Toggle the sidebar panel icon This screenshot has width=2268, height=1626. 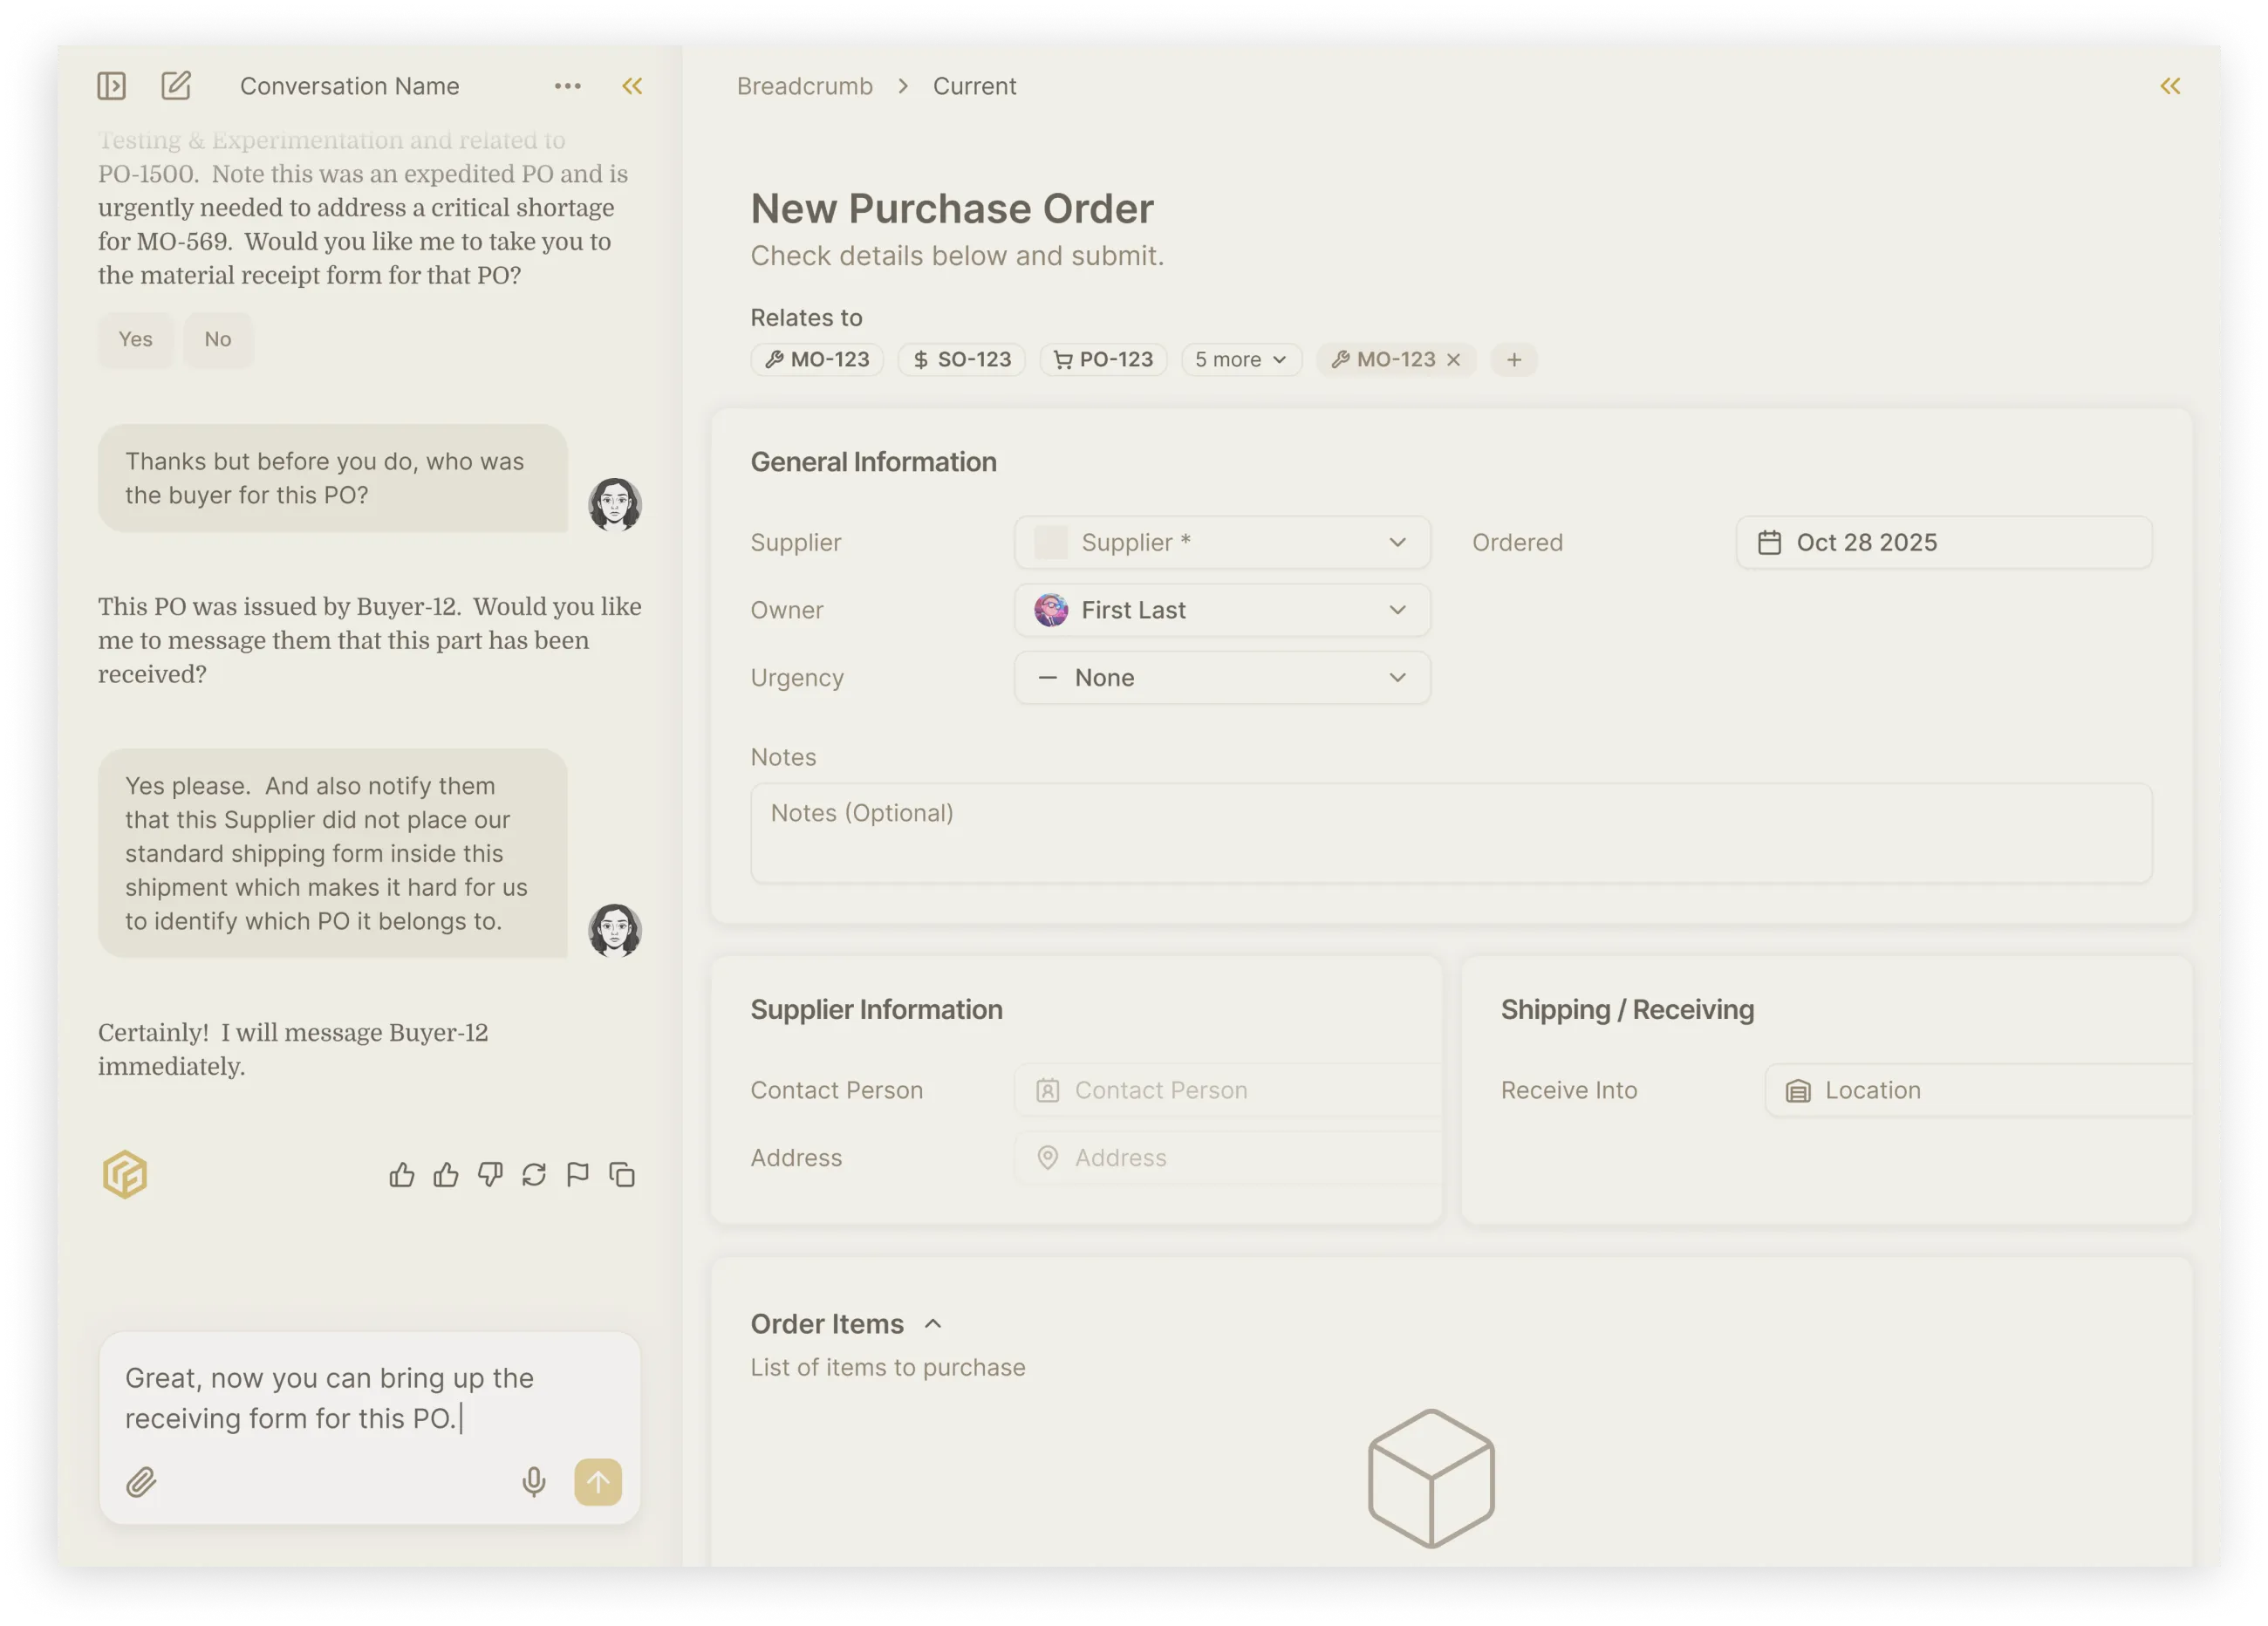(x=111, y=86)
